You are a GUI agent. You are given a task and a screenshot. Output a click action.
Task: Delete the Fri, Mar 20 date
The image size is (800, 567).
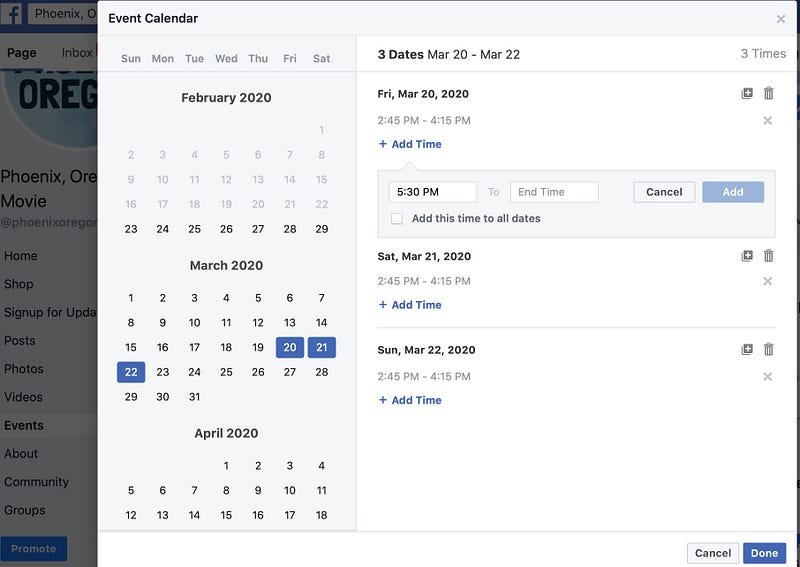pyautogui.click(x=769, y=94)
